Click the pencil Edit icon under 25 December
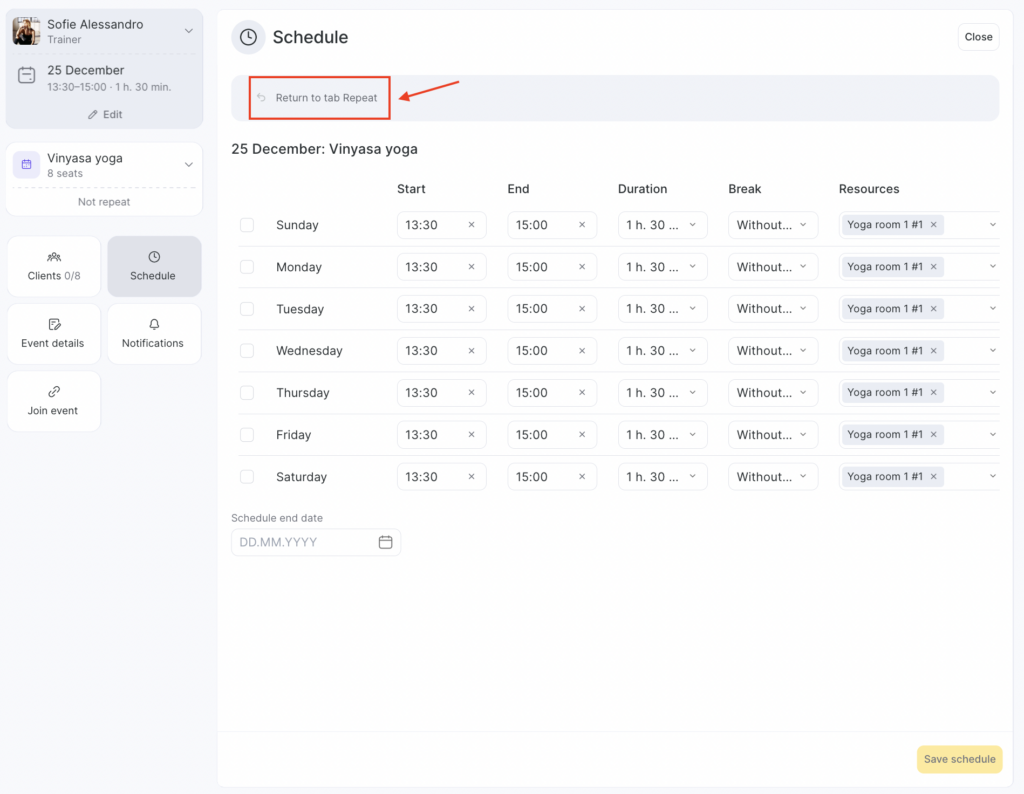 click(x=94, y=115)
